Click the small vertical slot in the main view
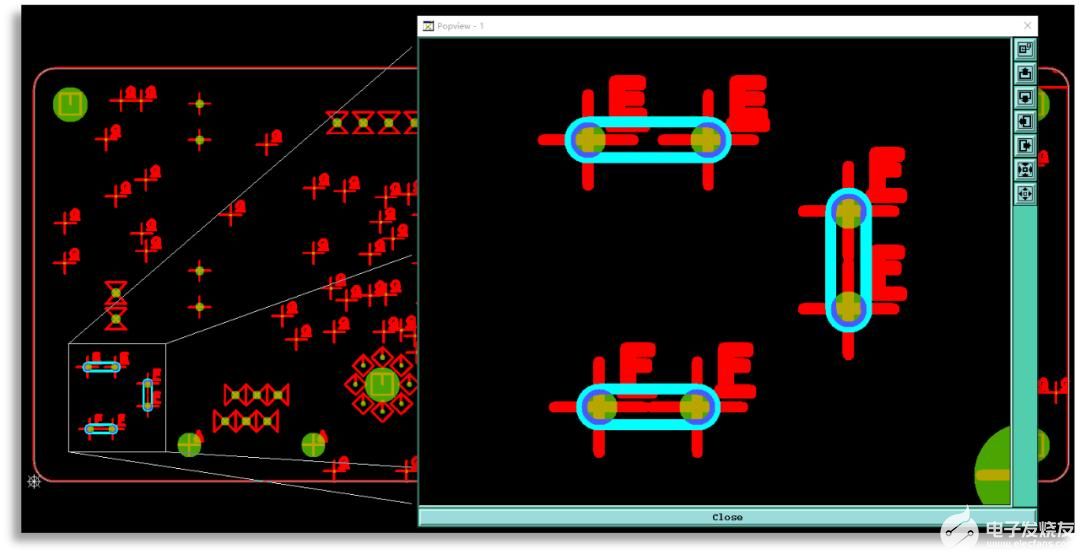This screenshot has width=1080, height=554. point(147,395)
